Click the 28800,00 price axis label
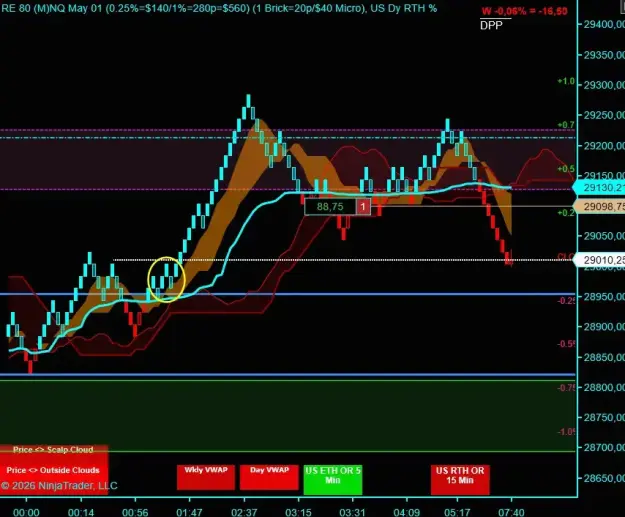The height and width of the screenshot is (517, 625). [x=604, y=387]
